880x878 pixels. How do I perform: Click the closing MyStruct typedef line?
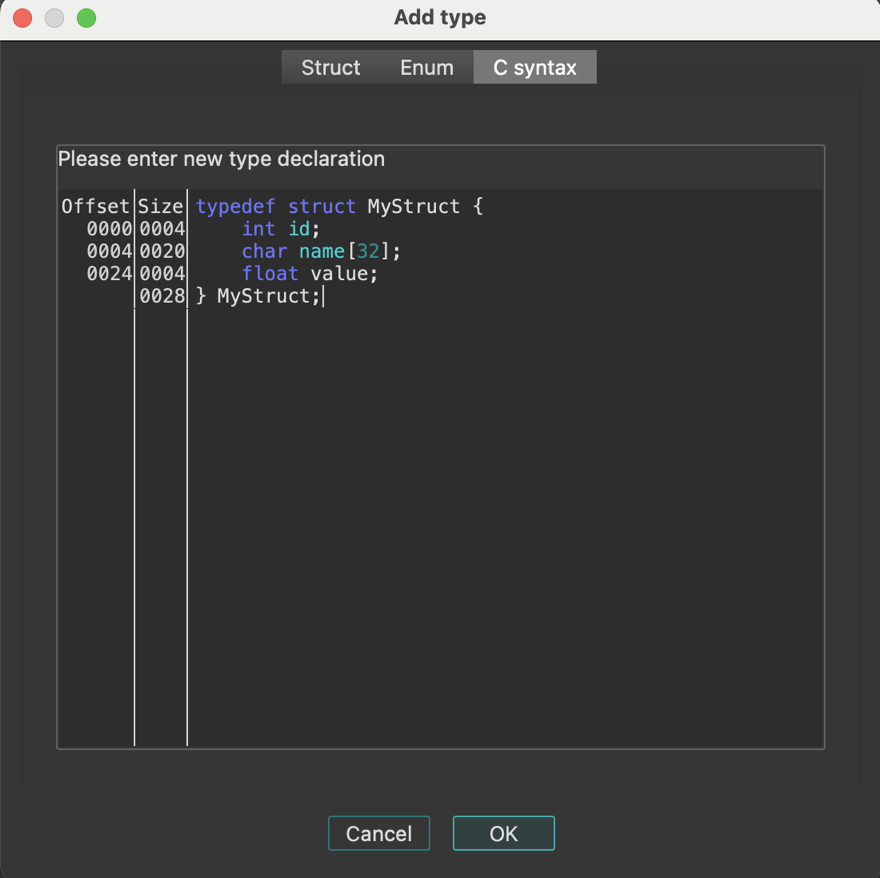tap(260, 295)
